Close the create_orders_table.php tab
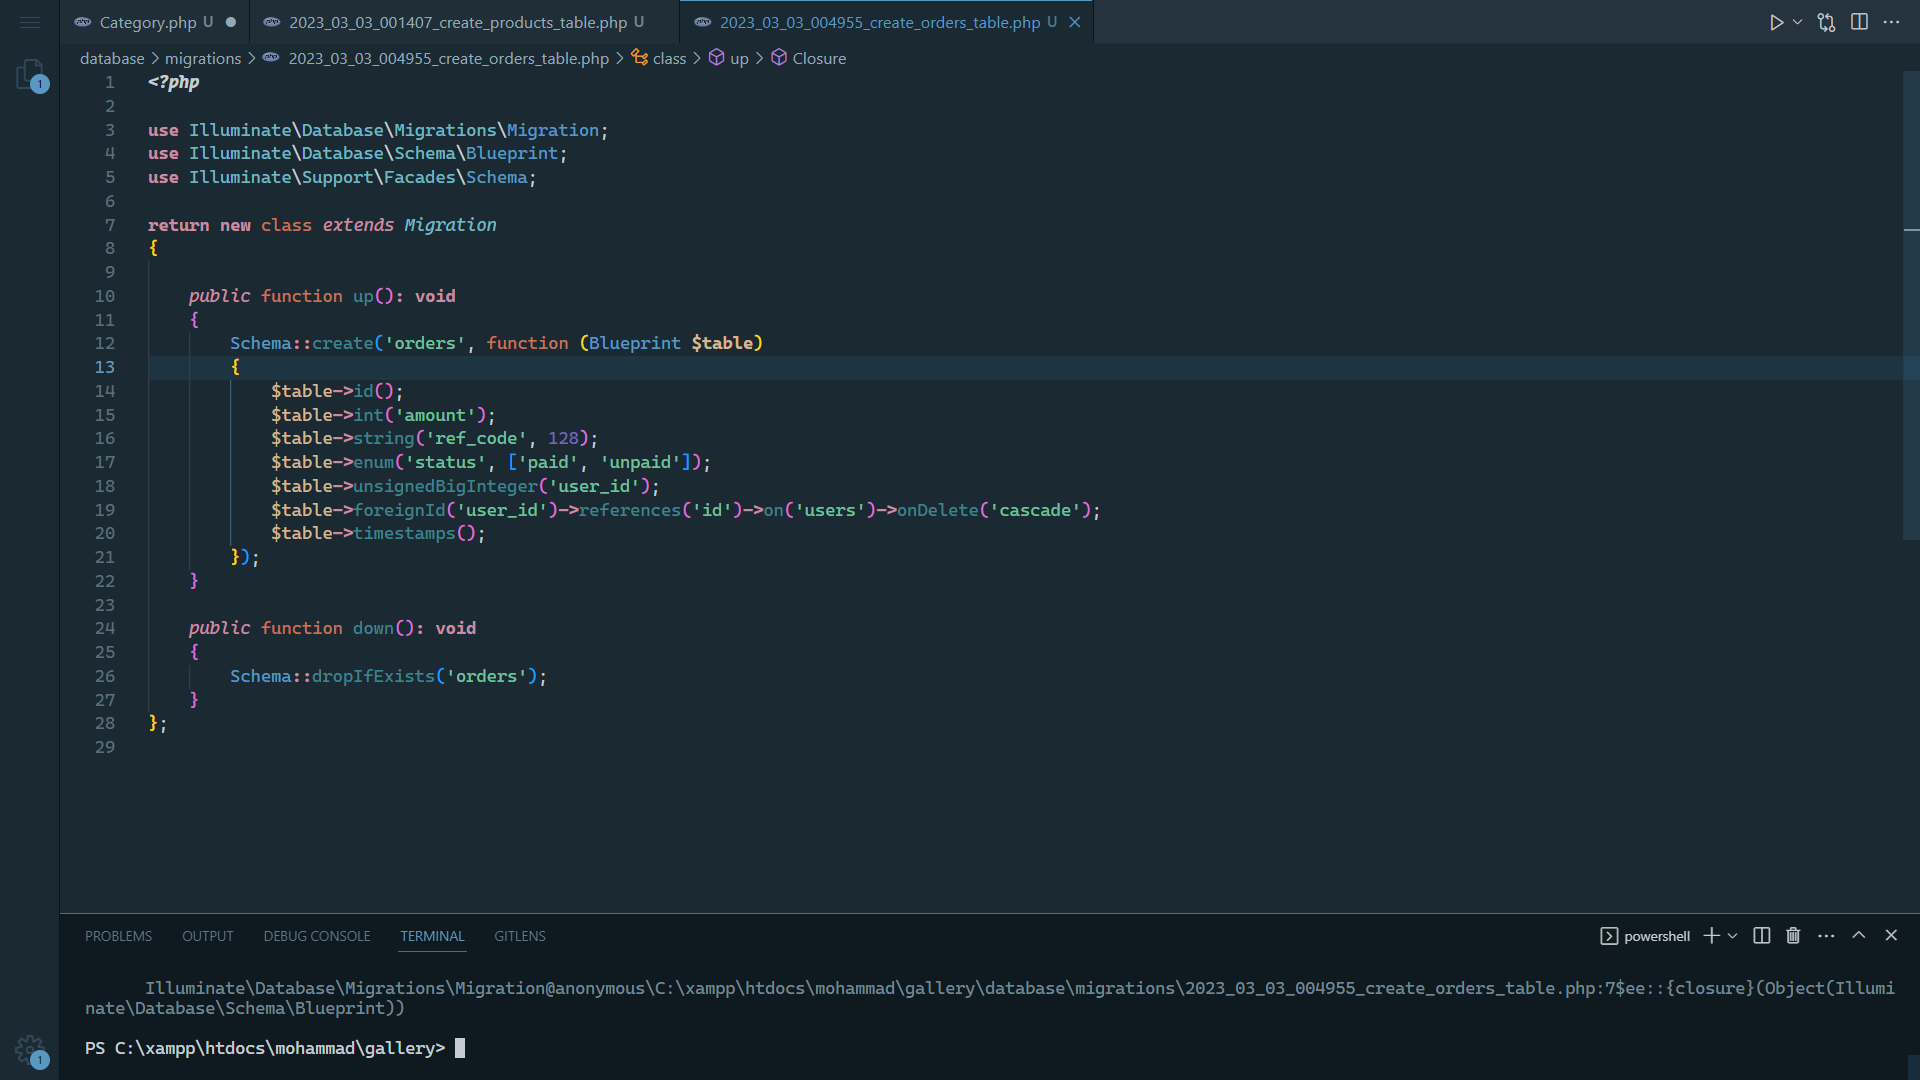The image size is (1920, 1080). [x=1075, y=22]
